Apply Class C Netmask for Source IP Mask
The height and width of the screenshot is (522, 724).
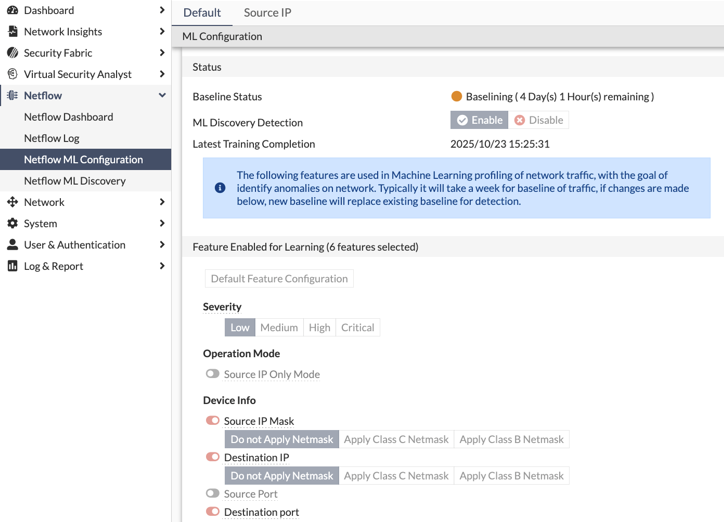[396, 439]
